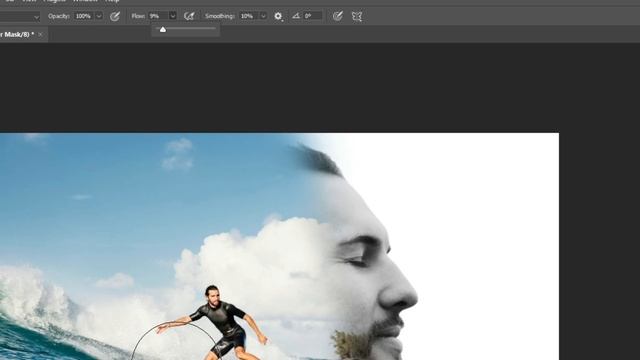Open symmetry paint butterfly options
Screen dimensions: 640x360
[357, 16]
